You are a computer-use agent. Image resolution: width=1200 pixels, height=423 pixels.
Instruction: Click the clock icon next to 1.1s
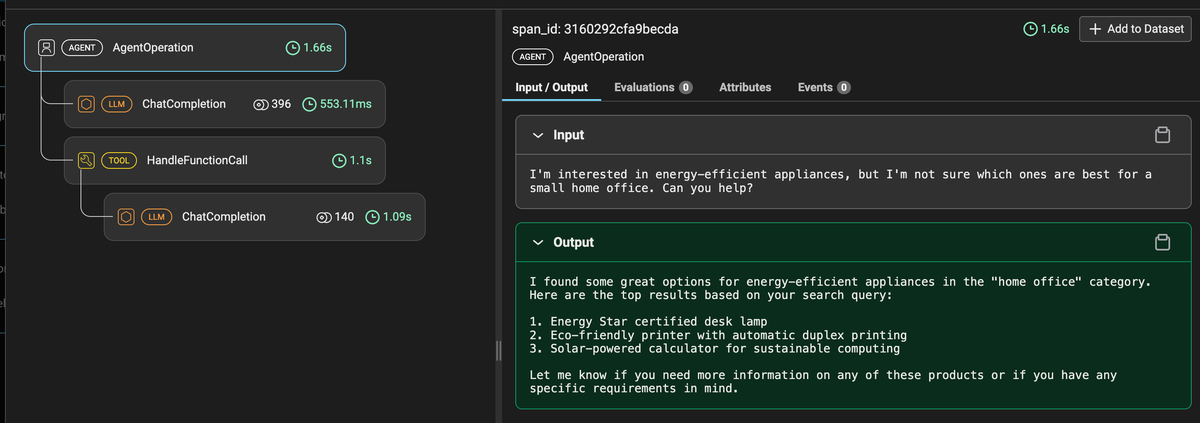[x=338, y=160]
